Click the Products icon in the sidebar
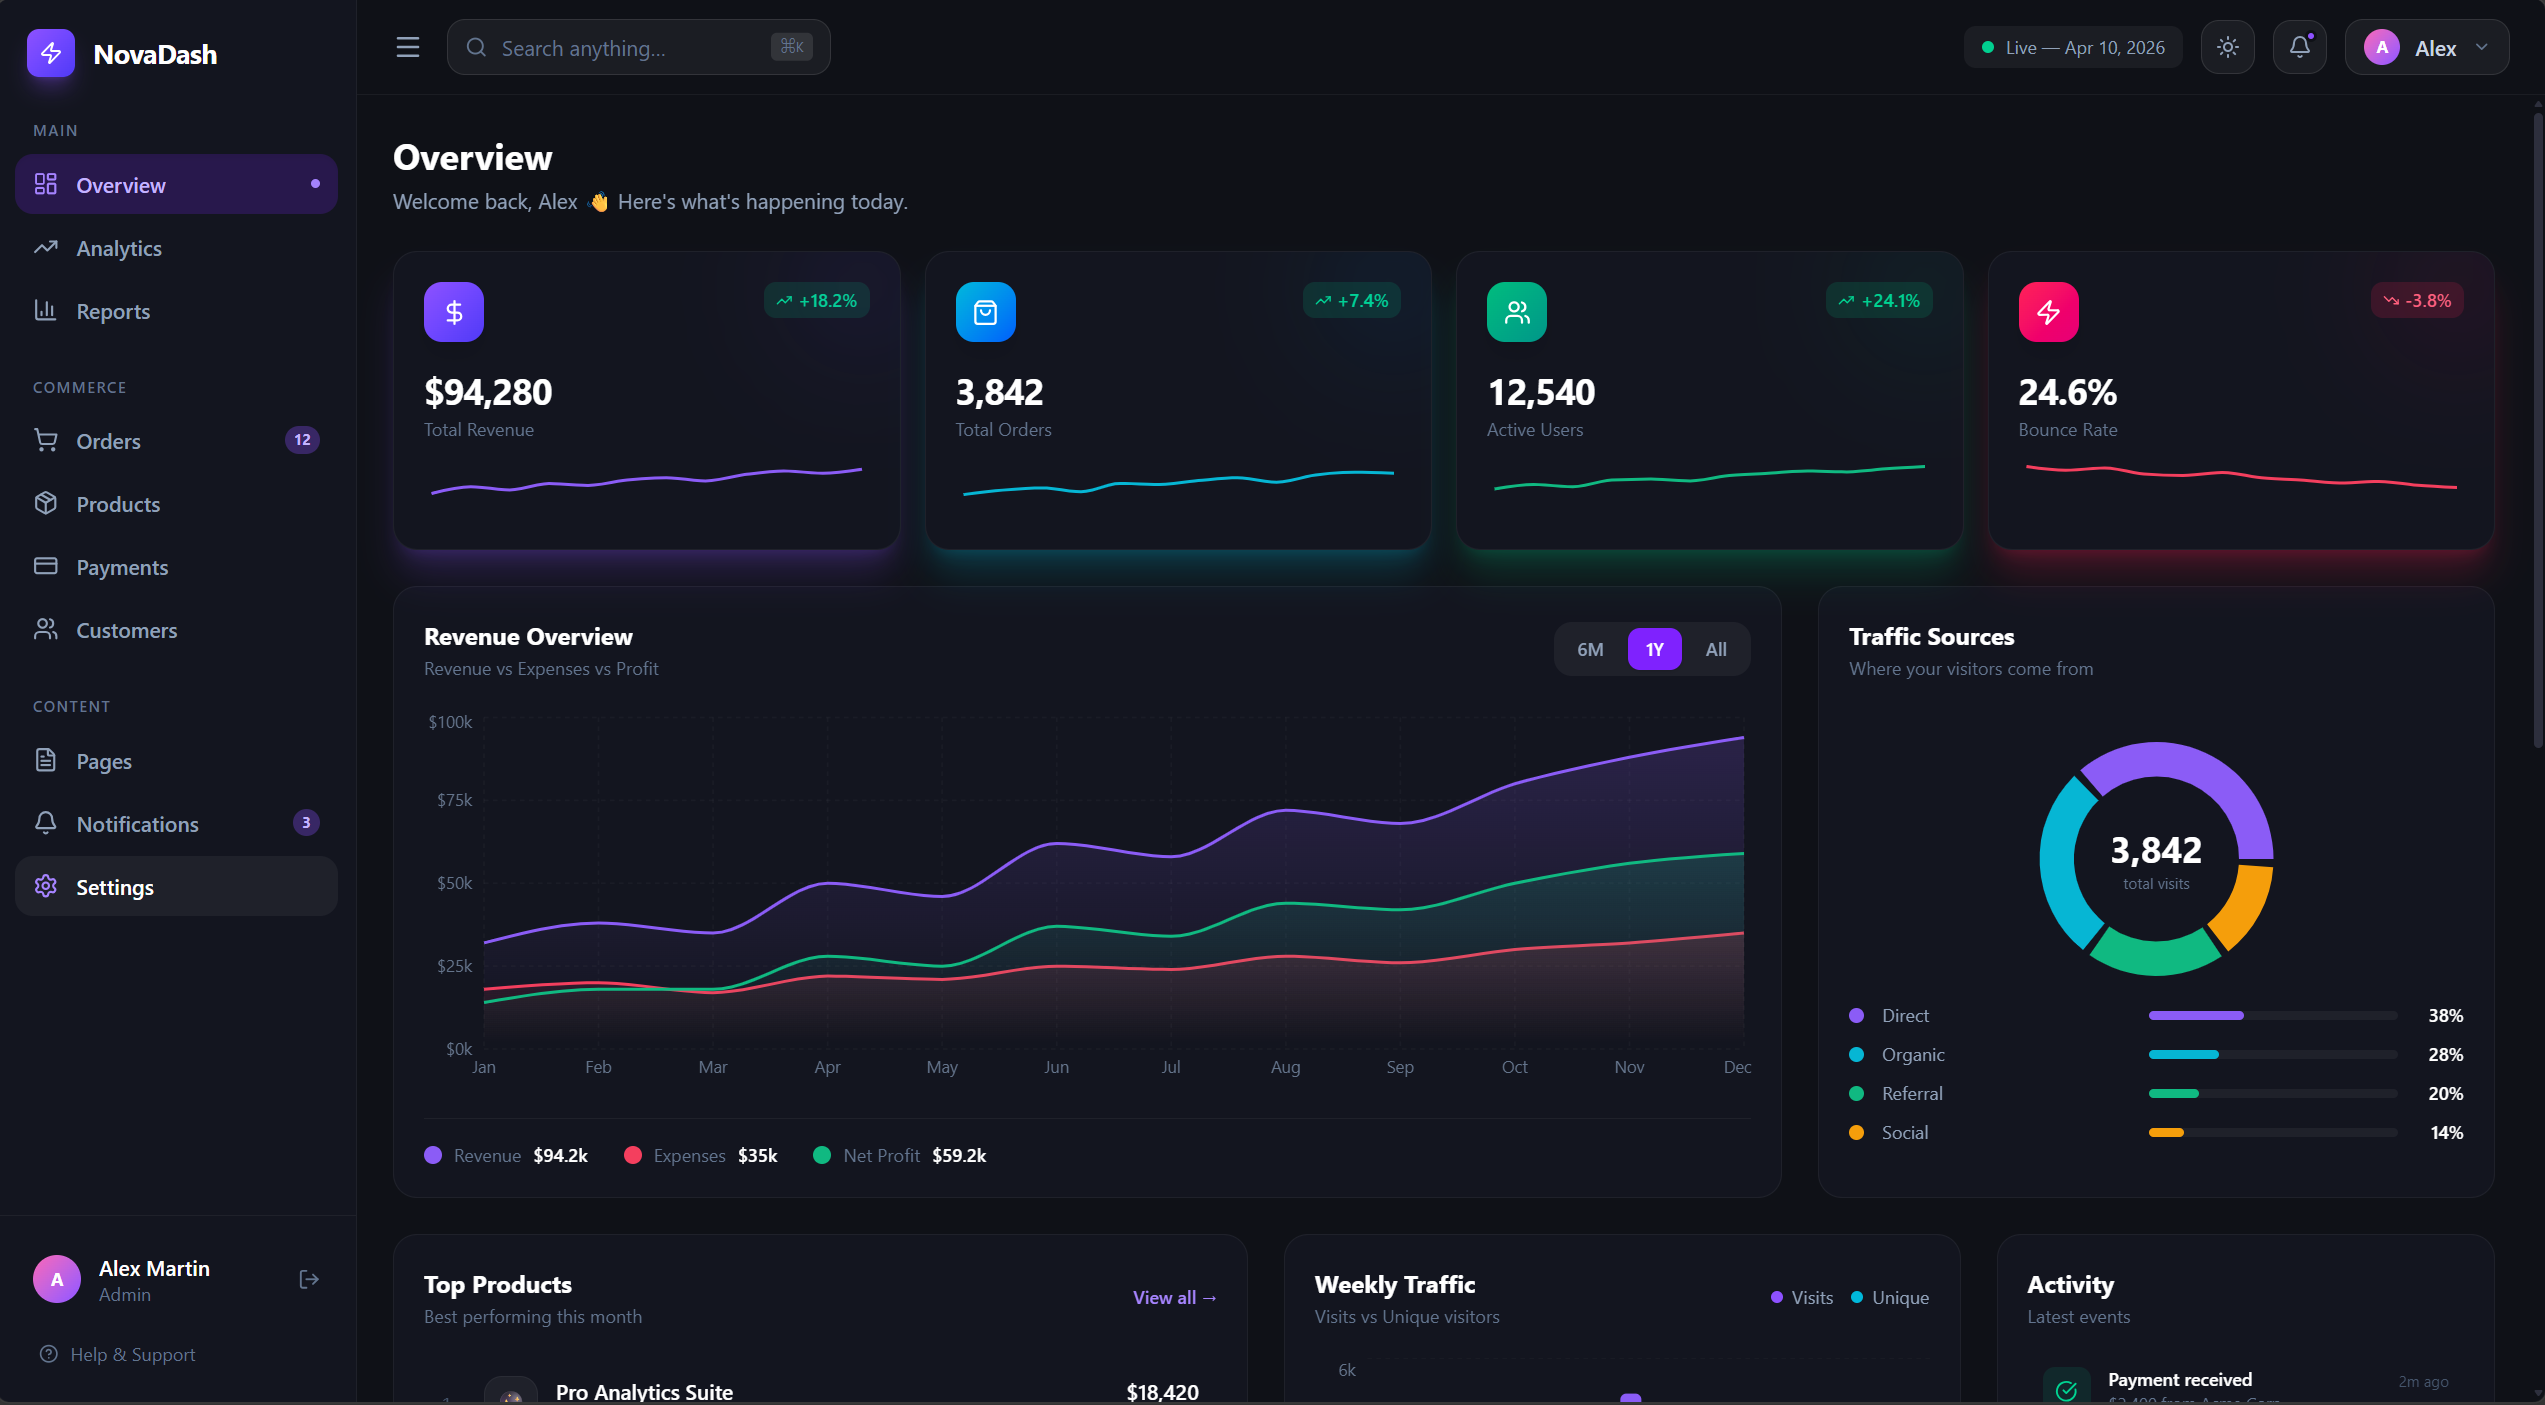This screenshot has height=1405, width=2545. pos(46,504)
